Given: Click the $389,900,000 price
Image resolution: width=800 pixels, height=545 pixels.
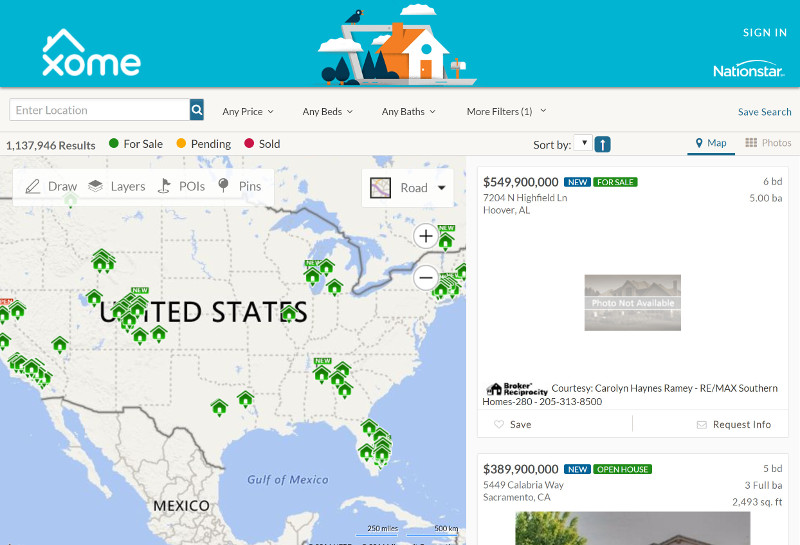Looking at the screenshot, I should [x=520, y=469].
